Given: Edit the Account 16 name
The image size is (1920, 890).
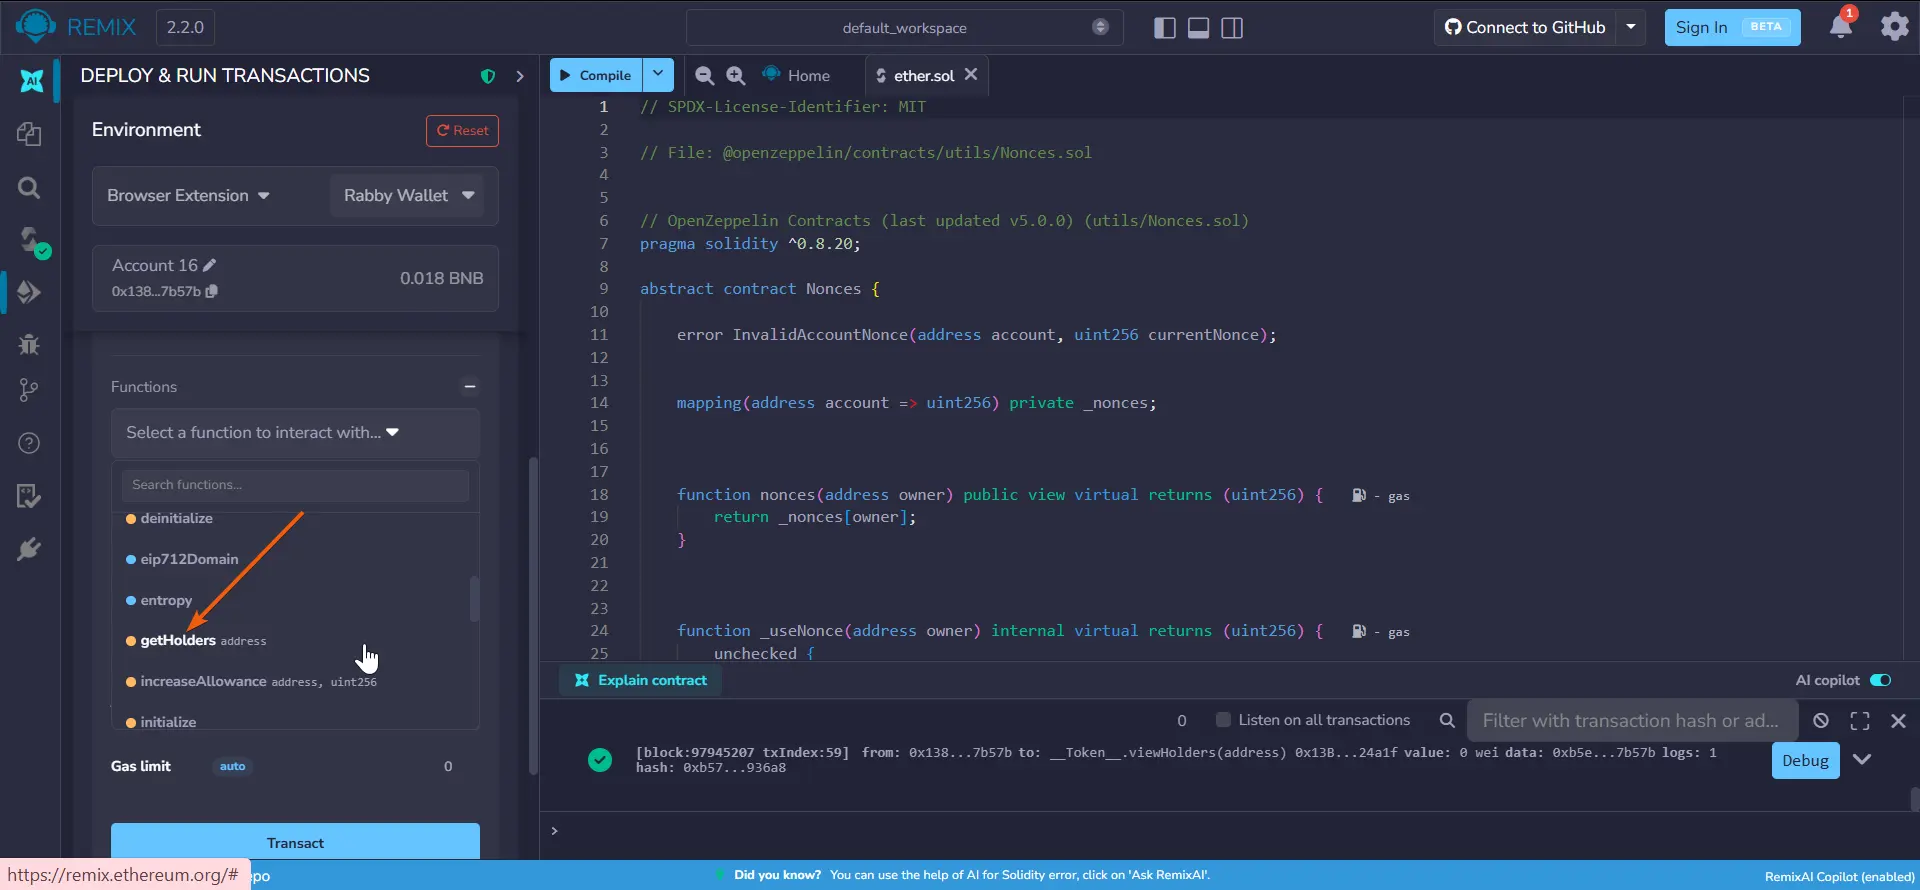Looking at the screenshot, I should 209,265.
